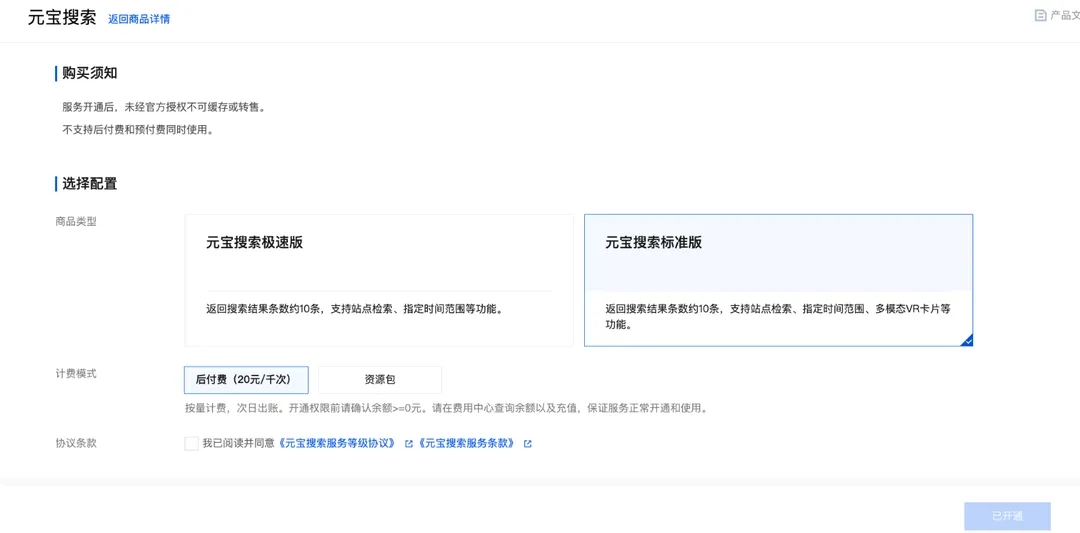The height and width of the screenshot is (533, 1080).
Task: Open 返回商品详情 link
Action: point(139,19)
